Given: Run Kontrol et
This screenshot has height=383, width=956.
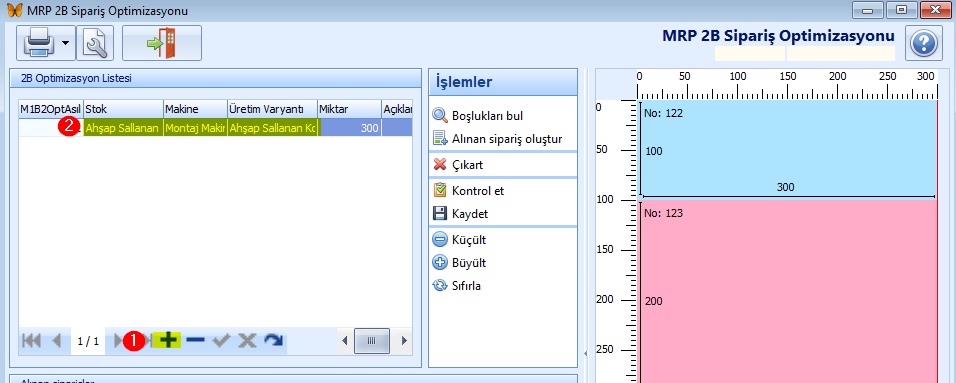Looking at the screenshot, I should [468, 190].
